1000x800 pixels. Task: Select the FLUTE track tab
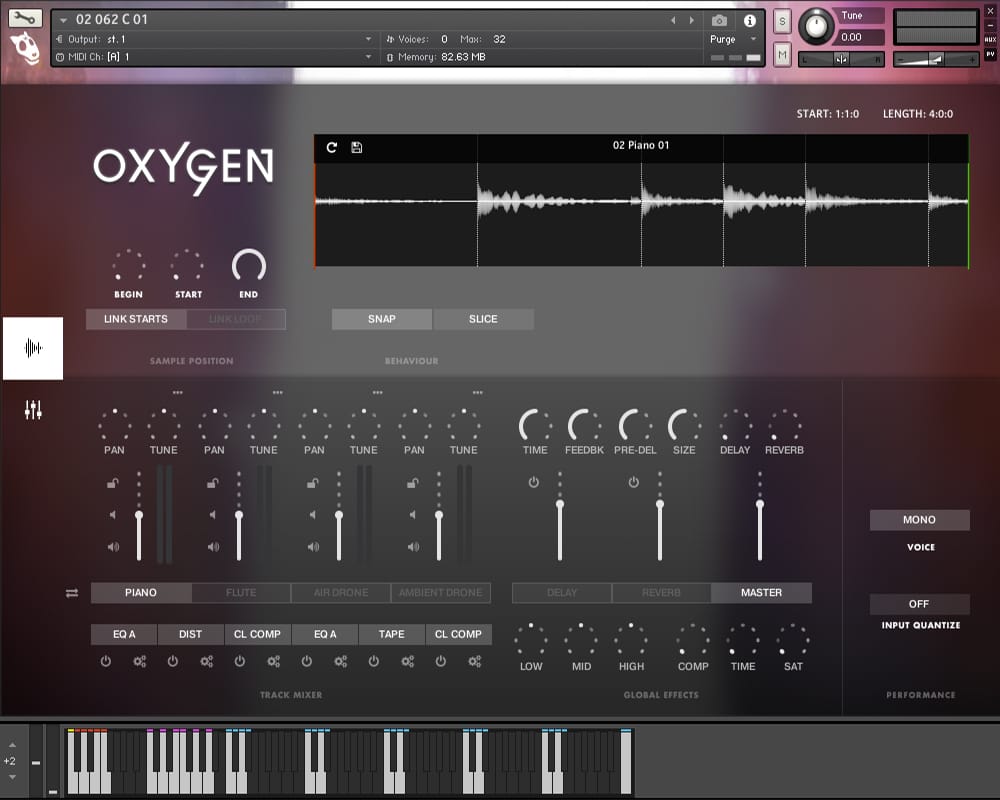point(241,593)
